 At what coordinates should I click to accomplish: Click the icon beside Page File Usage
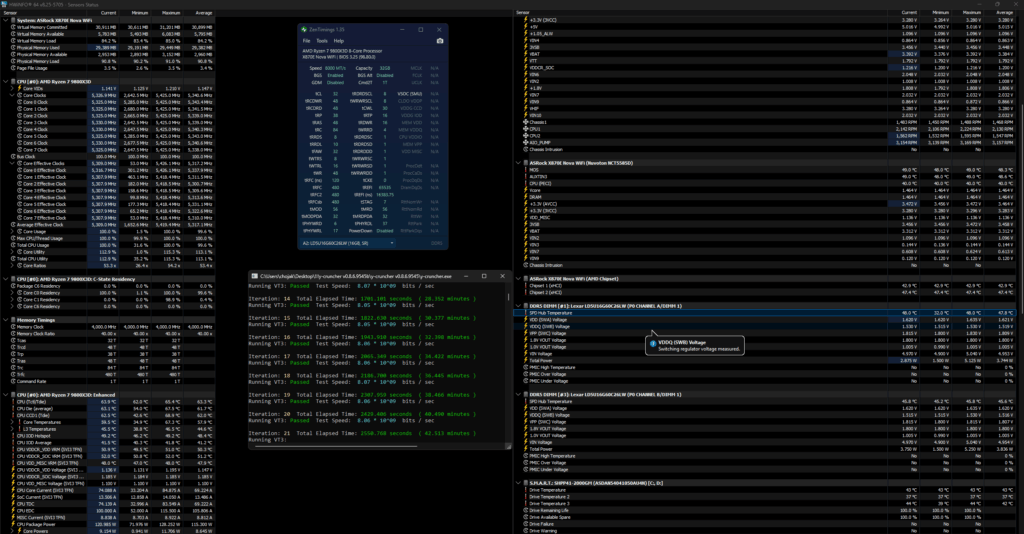click(13, 68)
